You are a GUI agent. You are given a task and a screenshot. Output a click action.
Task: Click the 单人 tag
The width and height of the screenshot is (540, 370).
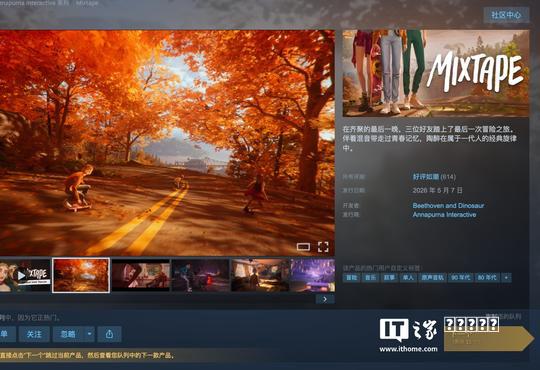click(x=408, y=278)
